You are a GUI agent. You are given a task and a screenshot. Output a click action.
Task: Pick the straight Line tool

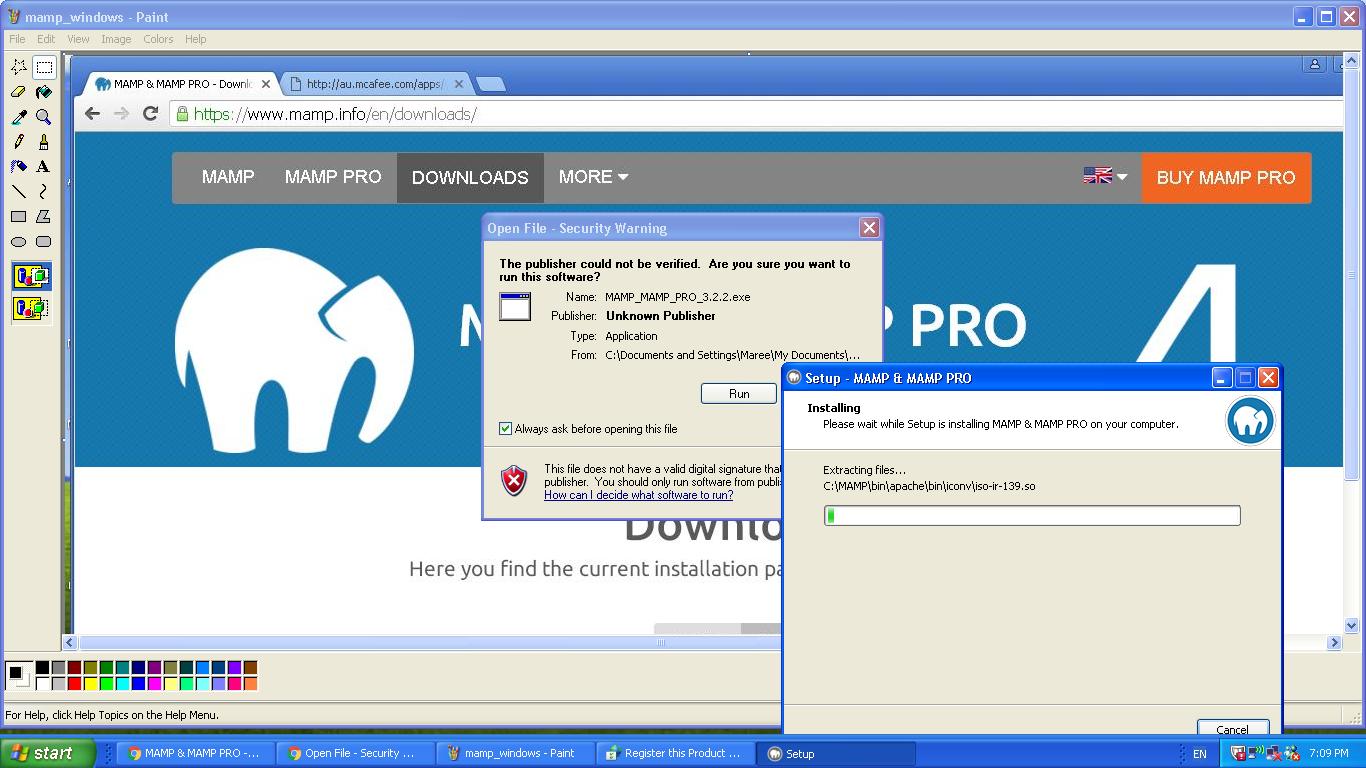tap(19, 192)
